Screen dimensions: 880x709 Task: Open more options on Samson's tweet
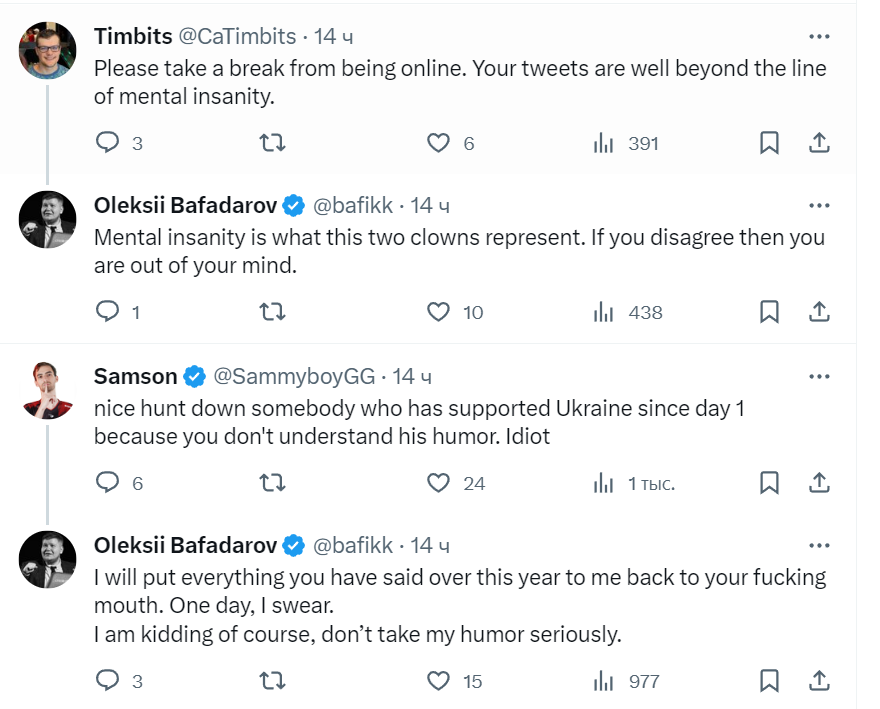click(819, 377)
